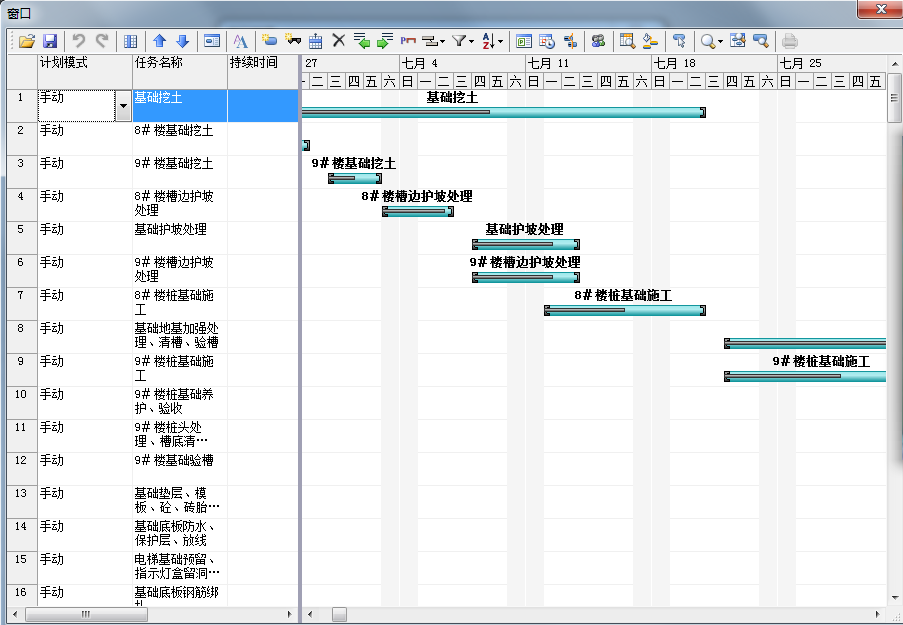Click the Open file folder icon

pos(26,41)
